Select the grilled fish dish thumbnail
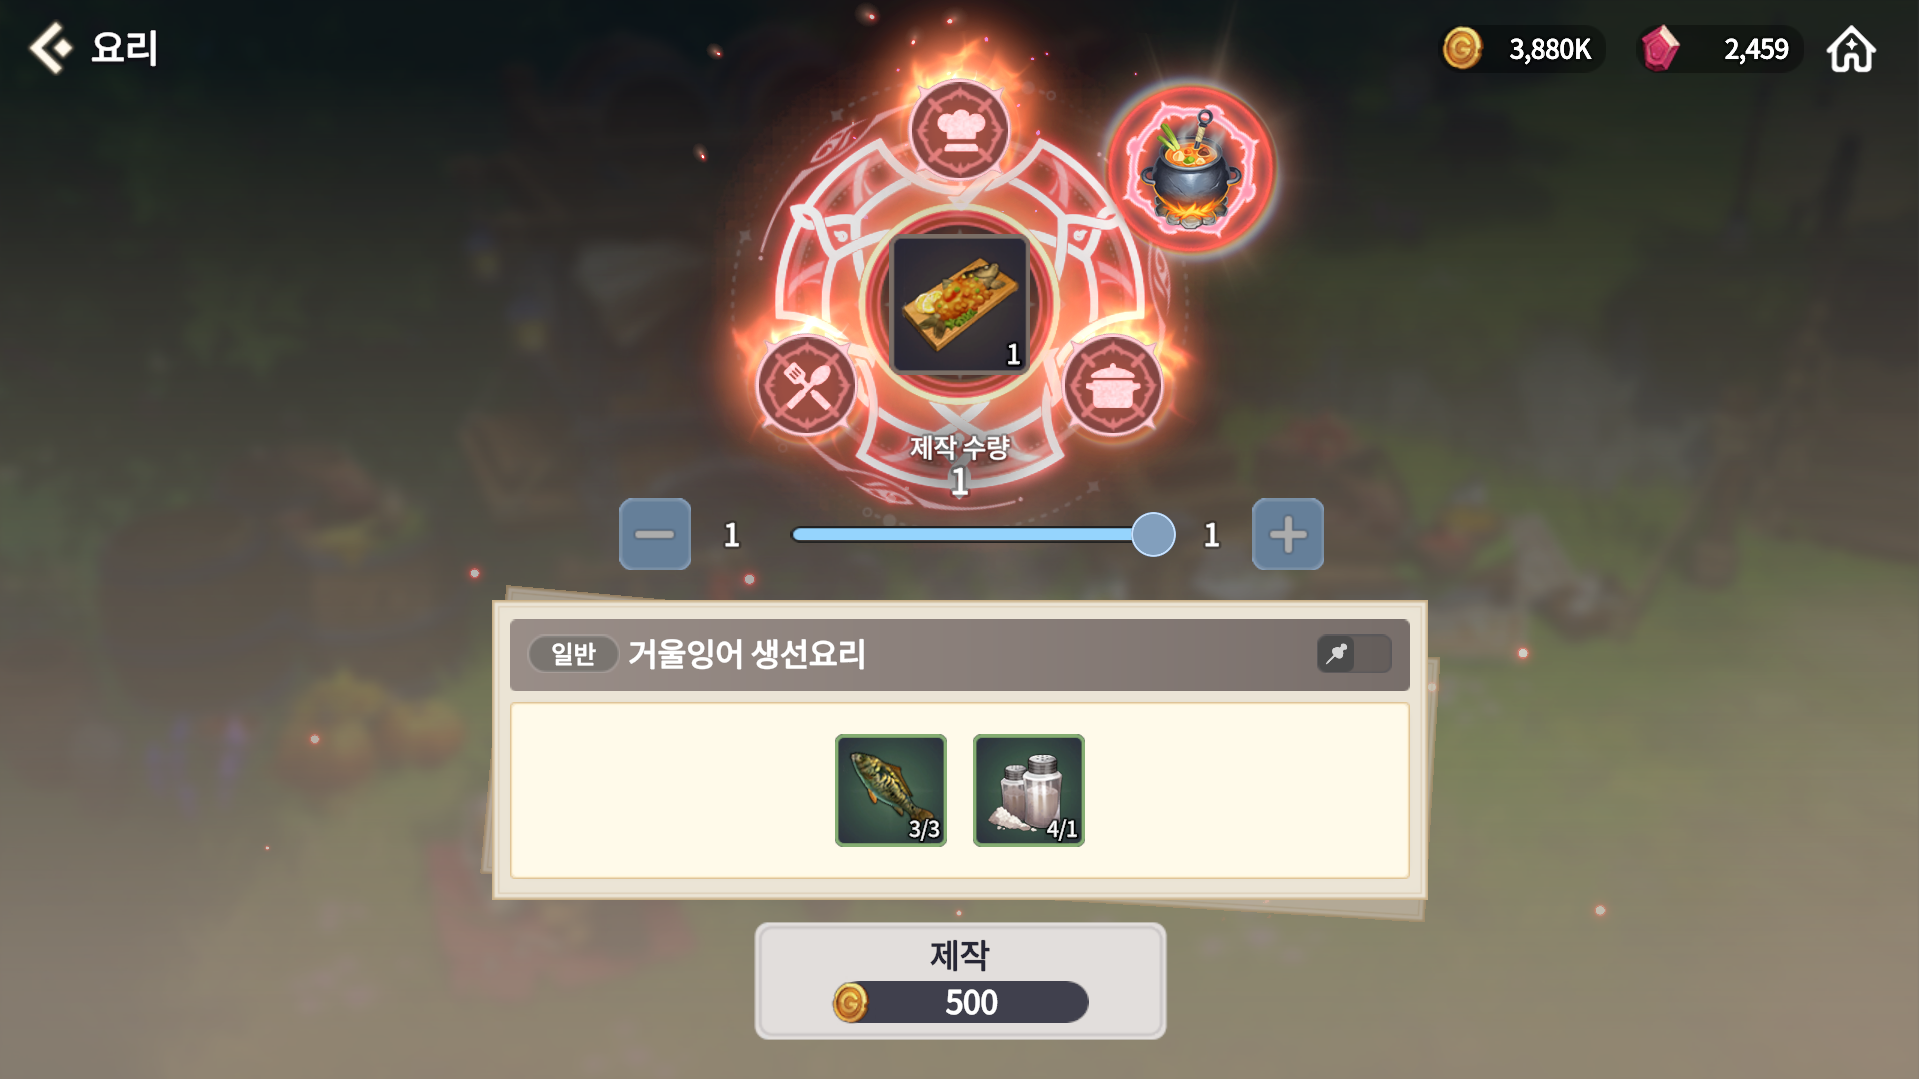1919x1079 pixels. pos(959,304)
